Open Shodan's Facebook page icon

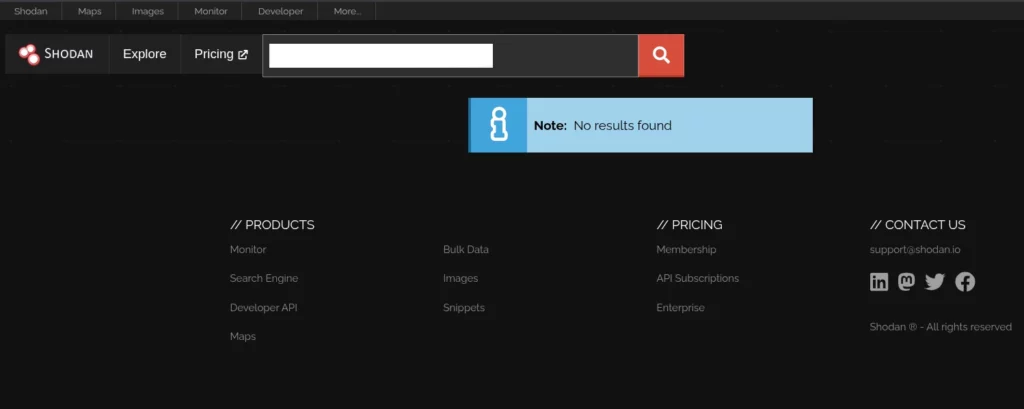click(965, 282)
